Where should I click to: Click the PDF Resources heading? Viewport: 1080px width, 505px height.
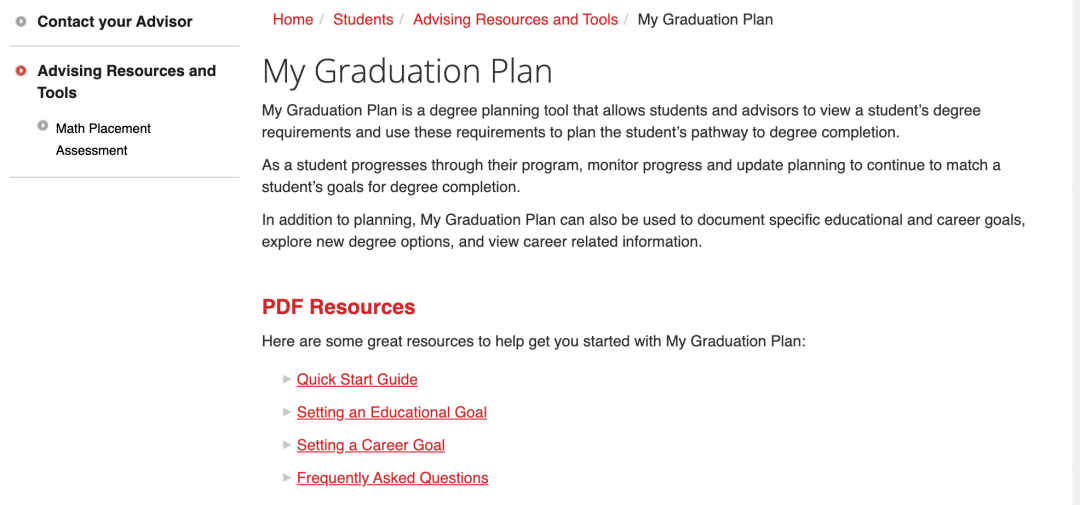[338, 307]
